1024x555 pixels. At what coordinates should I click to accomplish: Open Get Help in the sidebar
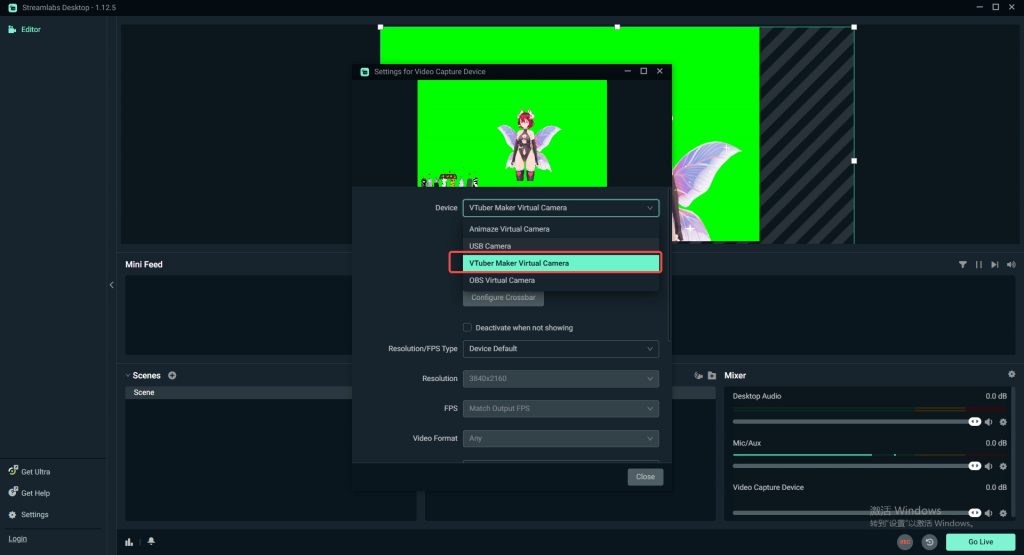(x=29, y=493)
